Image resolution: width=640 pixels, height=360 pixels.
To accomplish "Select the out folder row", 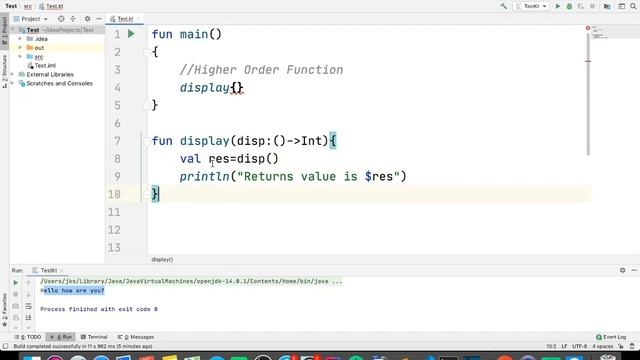I will 57,48.
